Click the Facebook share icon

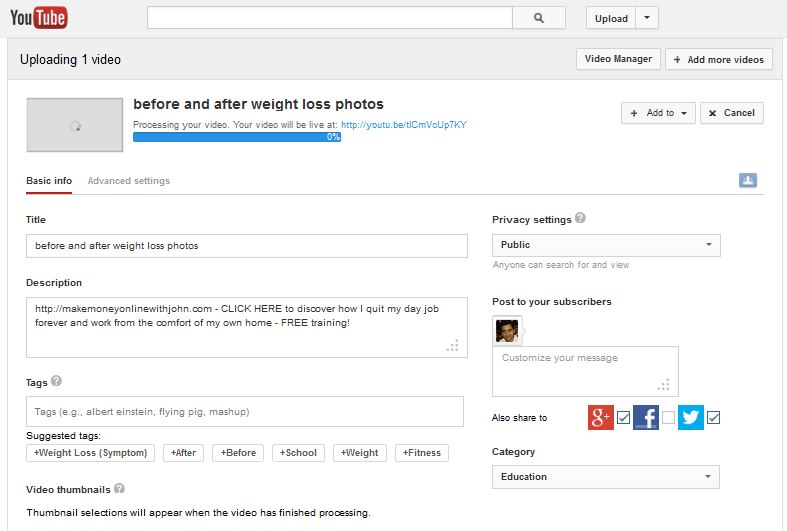point(645,417)
